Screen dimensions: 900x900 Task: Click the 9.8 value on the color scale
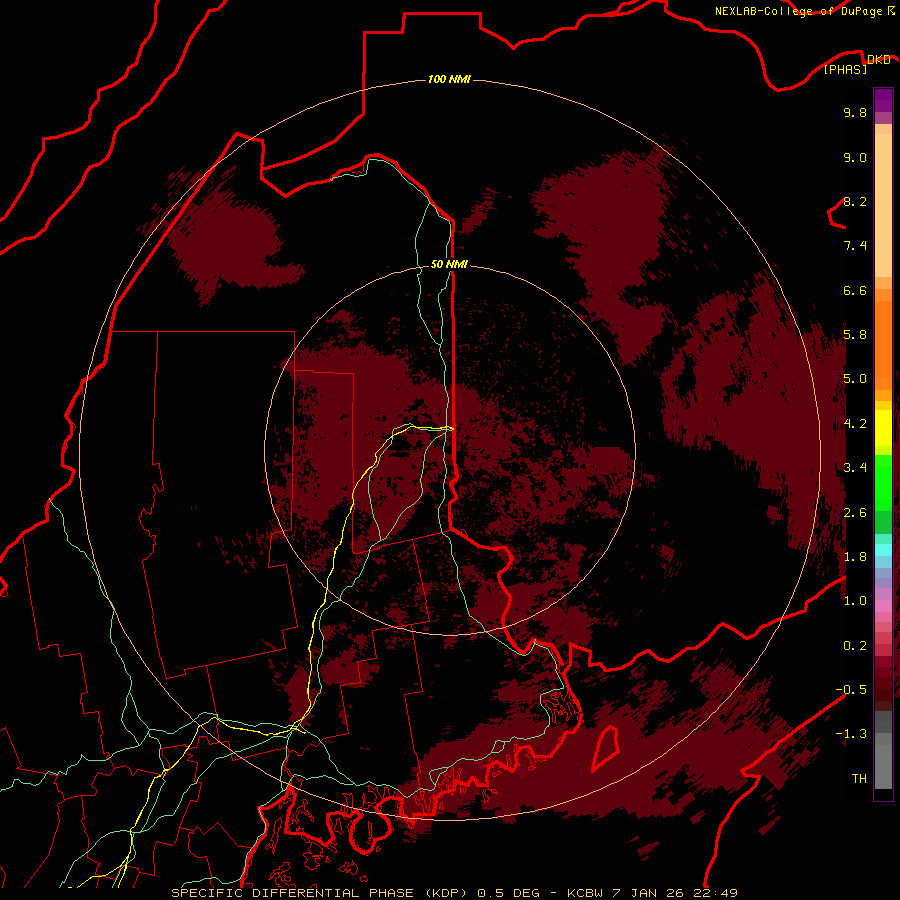[x=855, y=112]
